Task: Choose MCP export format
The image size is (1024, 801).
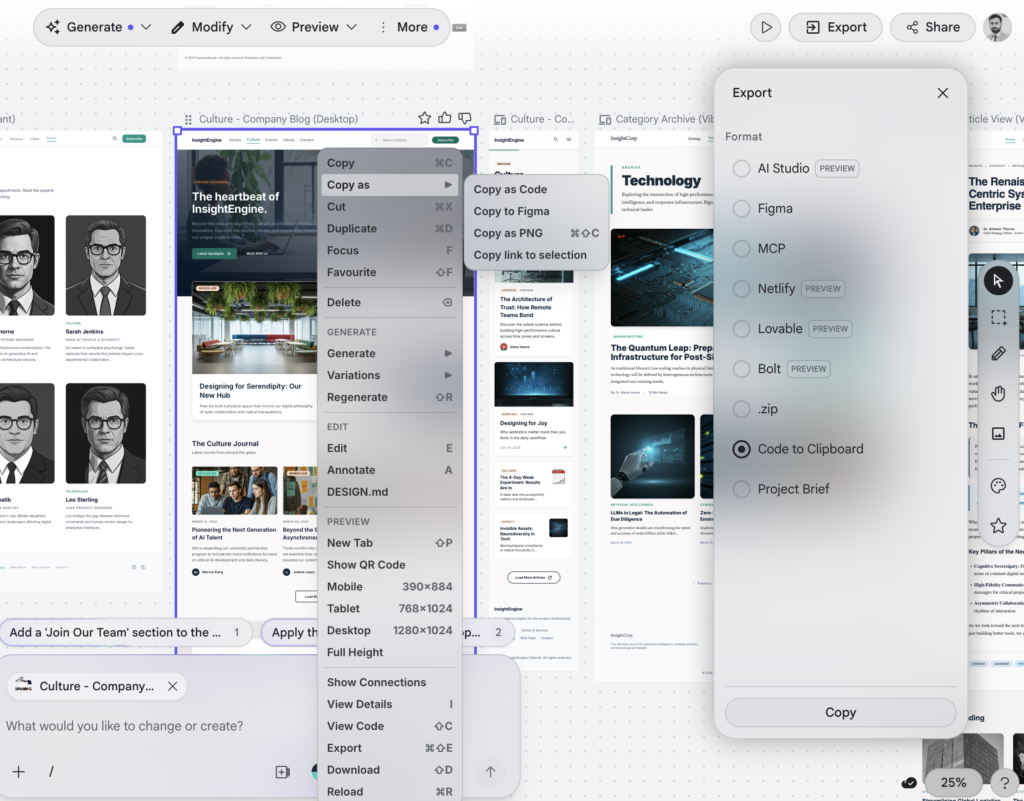Action: pyautogui.click(x=741, y=249)
